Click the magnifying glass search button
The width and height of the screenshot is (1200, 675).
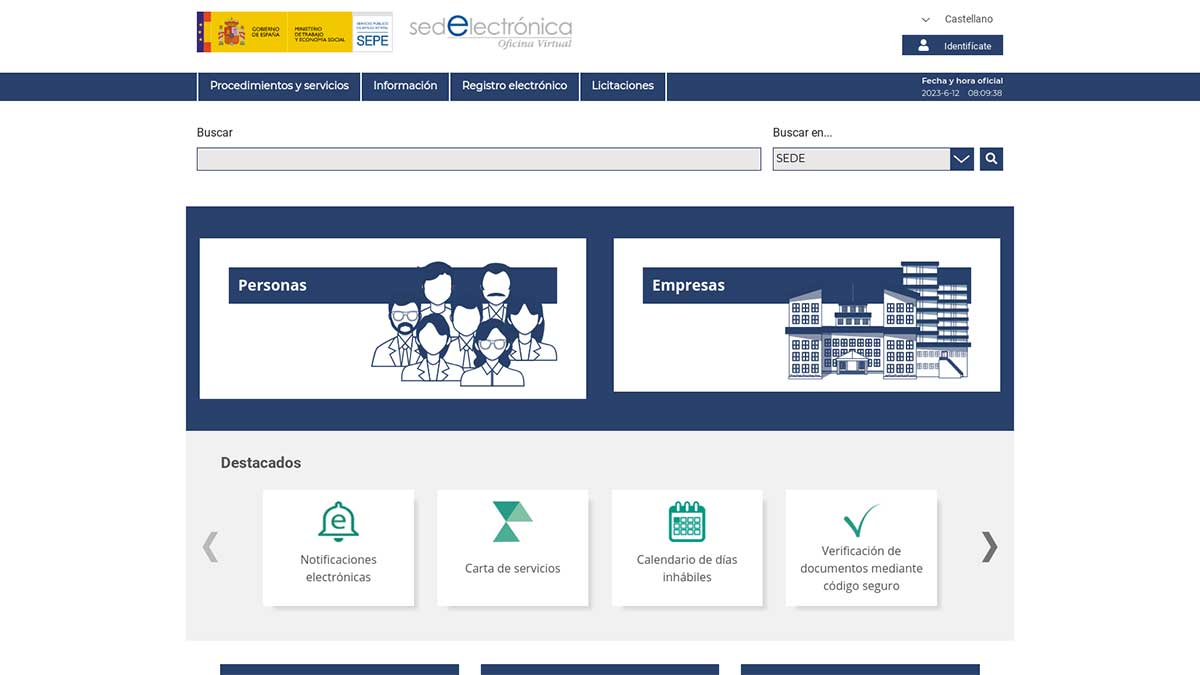pos(991,159)
